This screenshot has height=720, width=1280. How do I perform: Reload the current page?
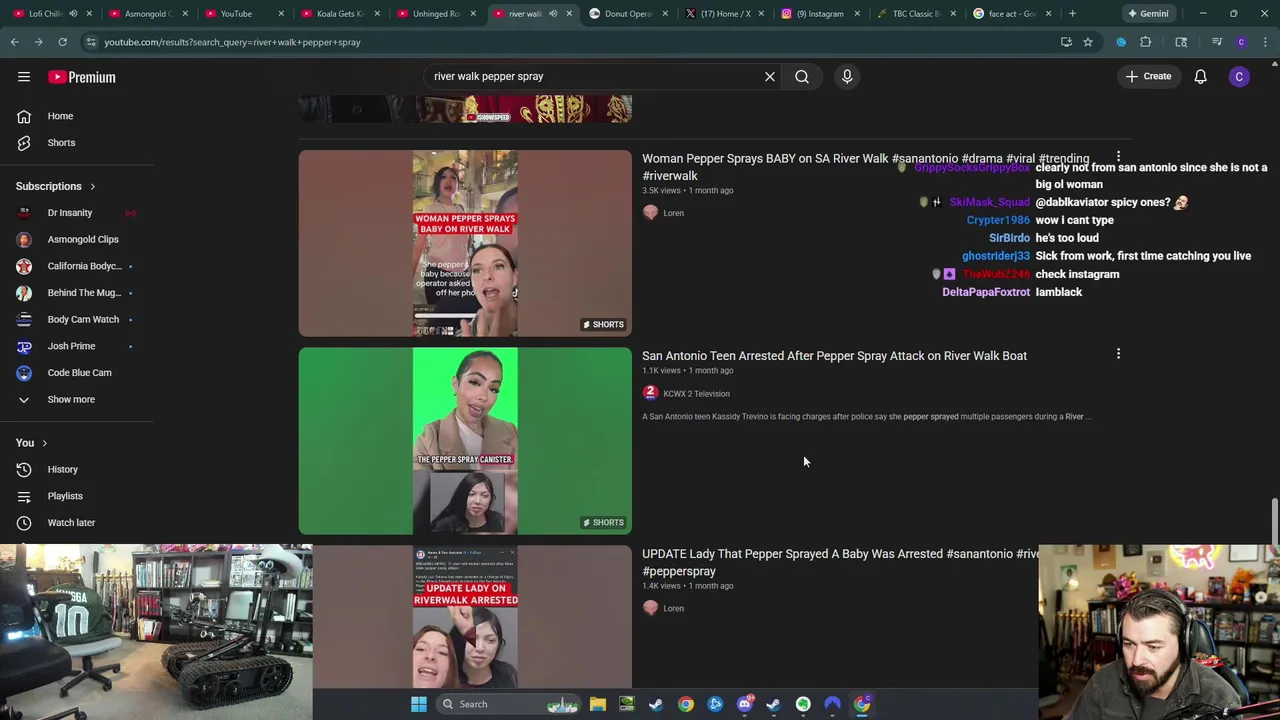click(x=62, y=42)
